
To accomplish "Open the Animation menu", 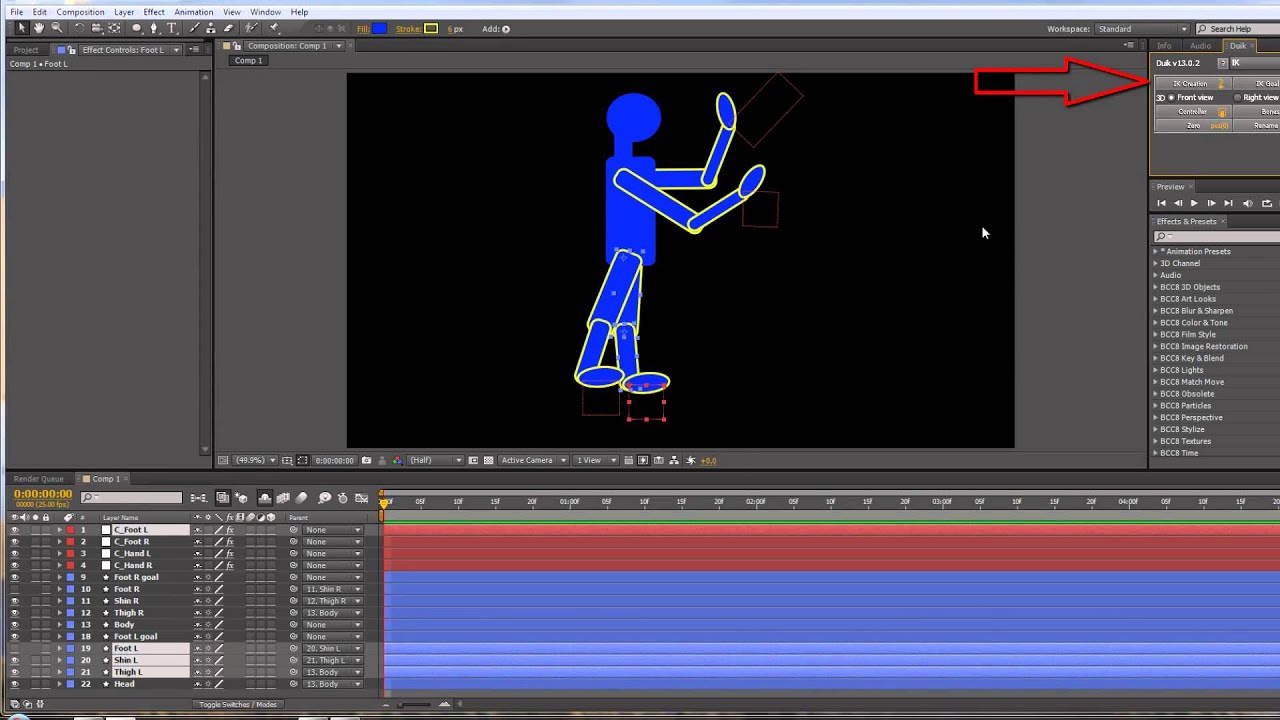I will pos(193,12).
